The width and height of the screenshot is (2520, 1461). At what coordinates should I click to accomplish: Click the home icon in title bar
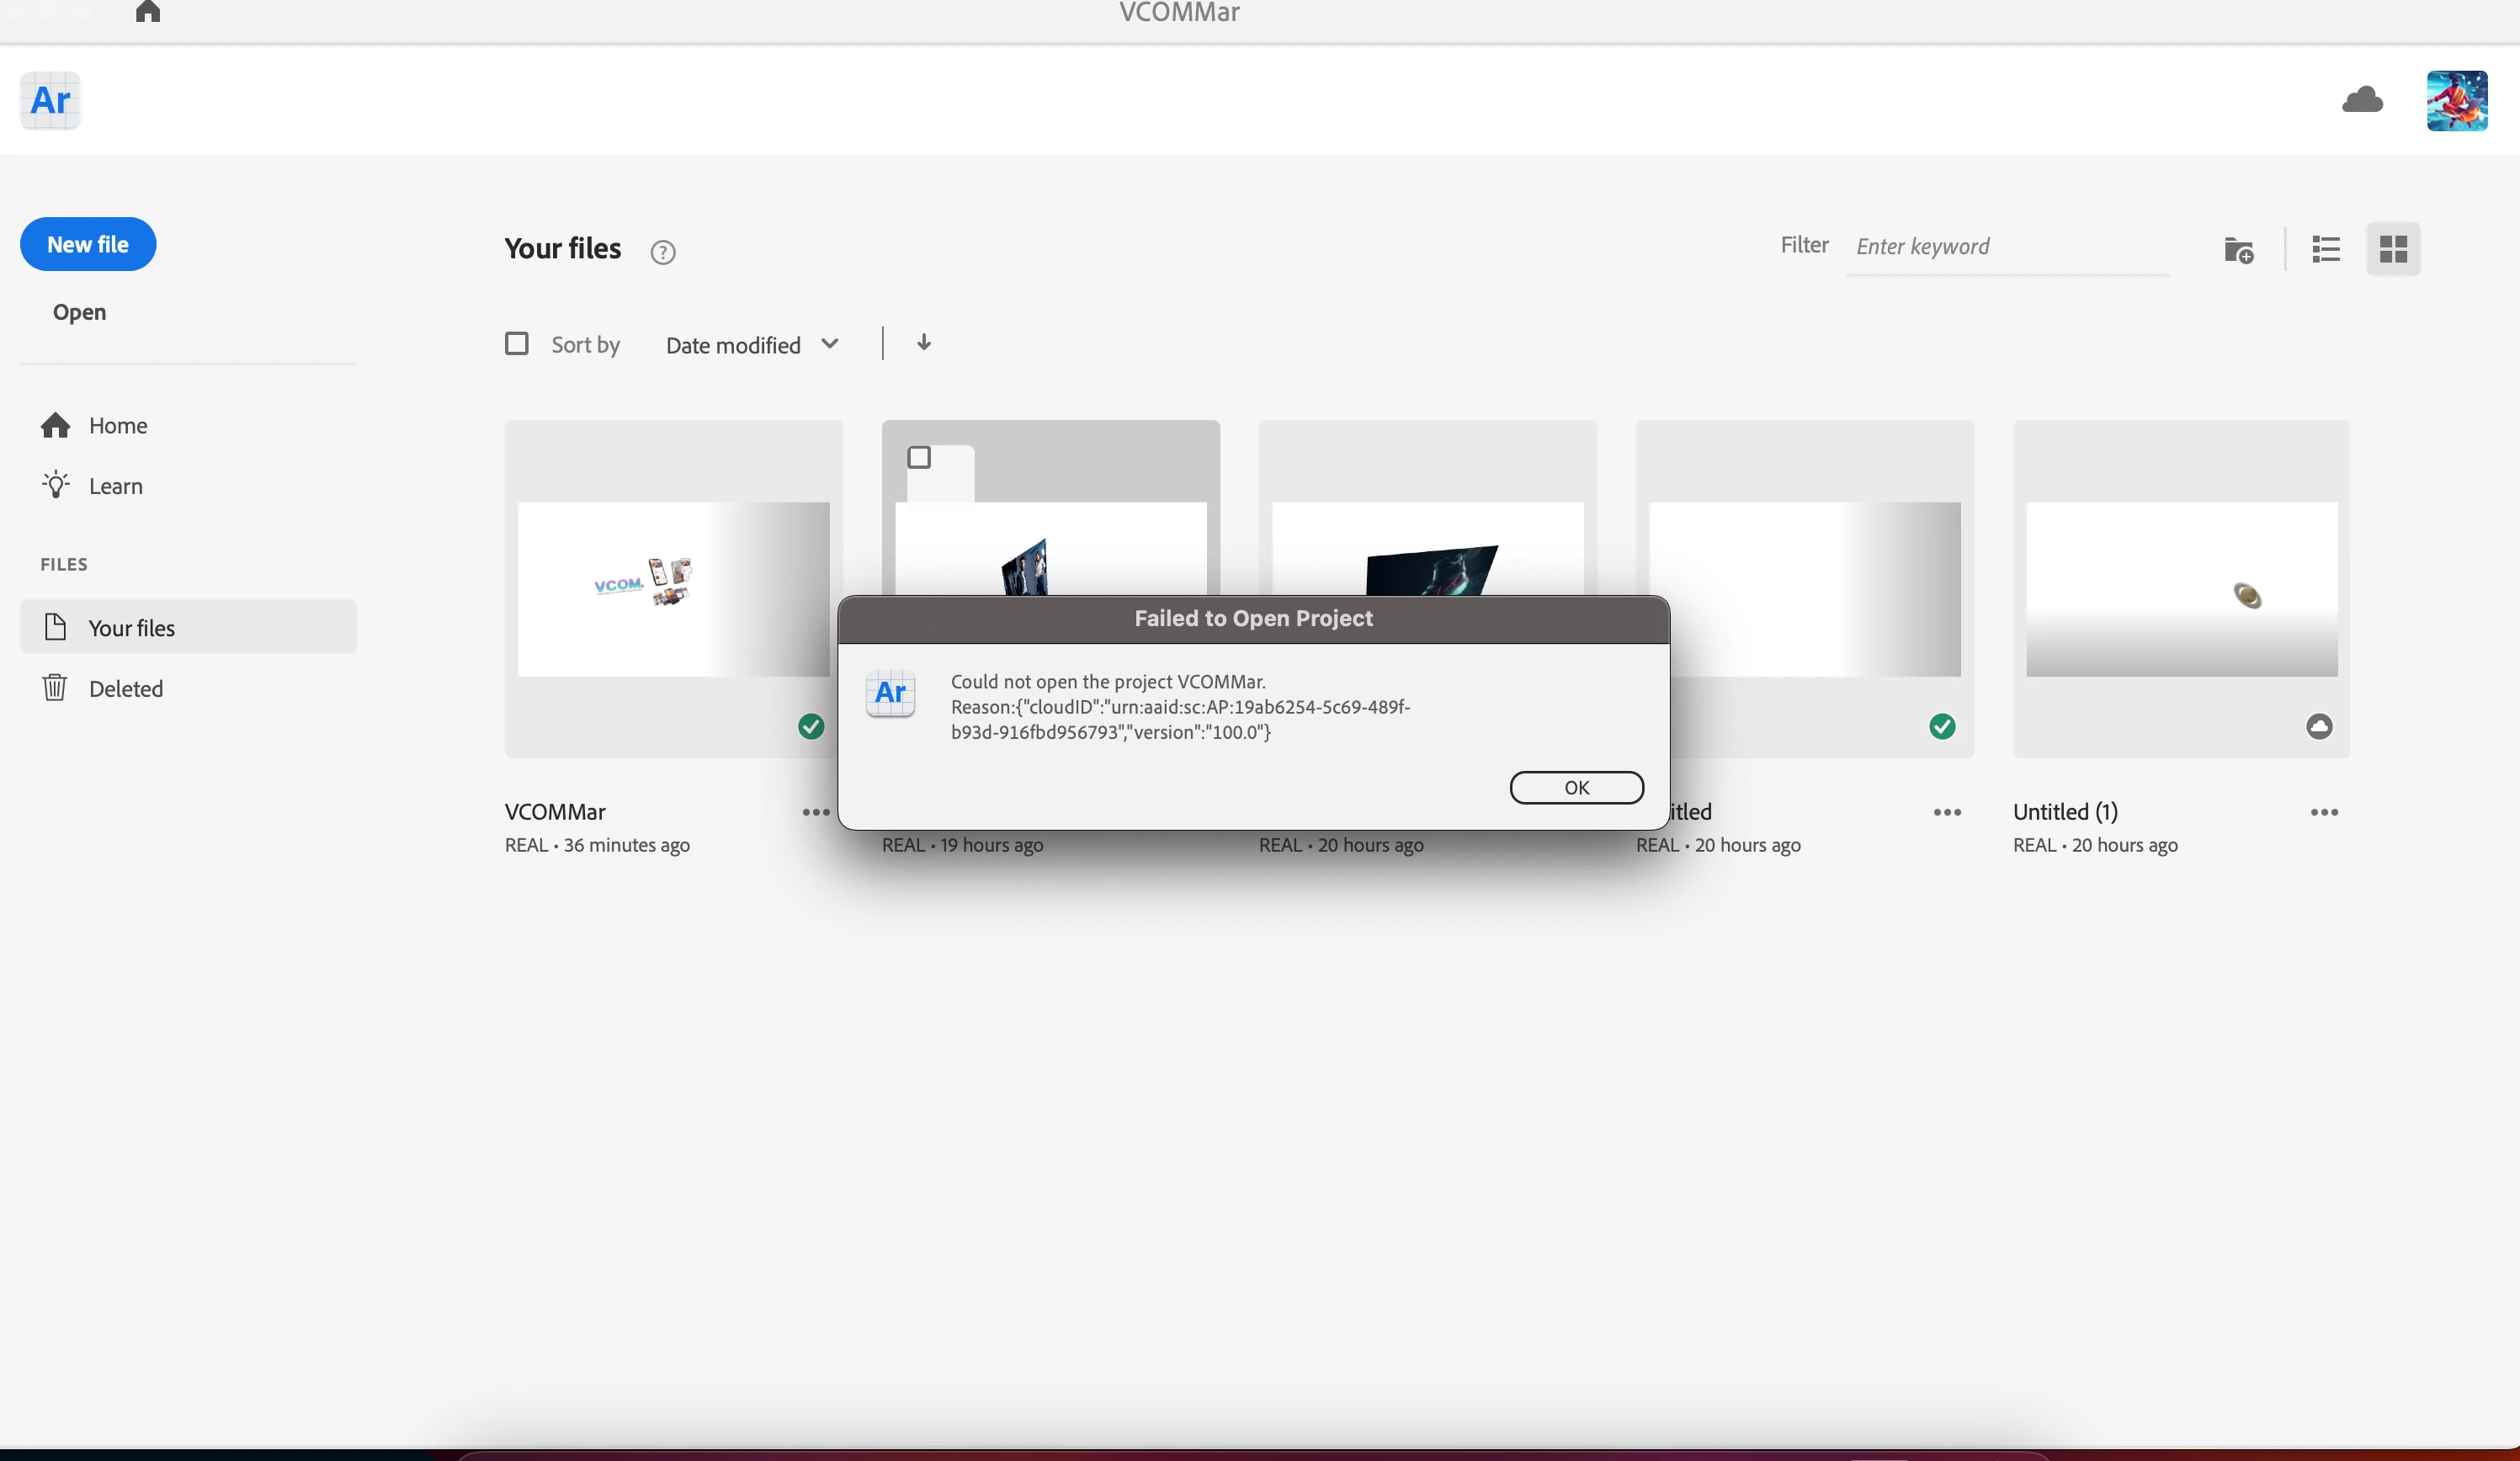[x=148, y=12]
